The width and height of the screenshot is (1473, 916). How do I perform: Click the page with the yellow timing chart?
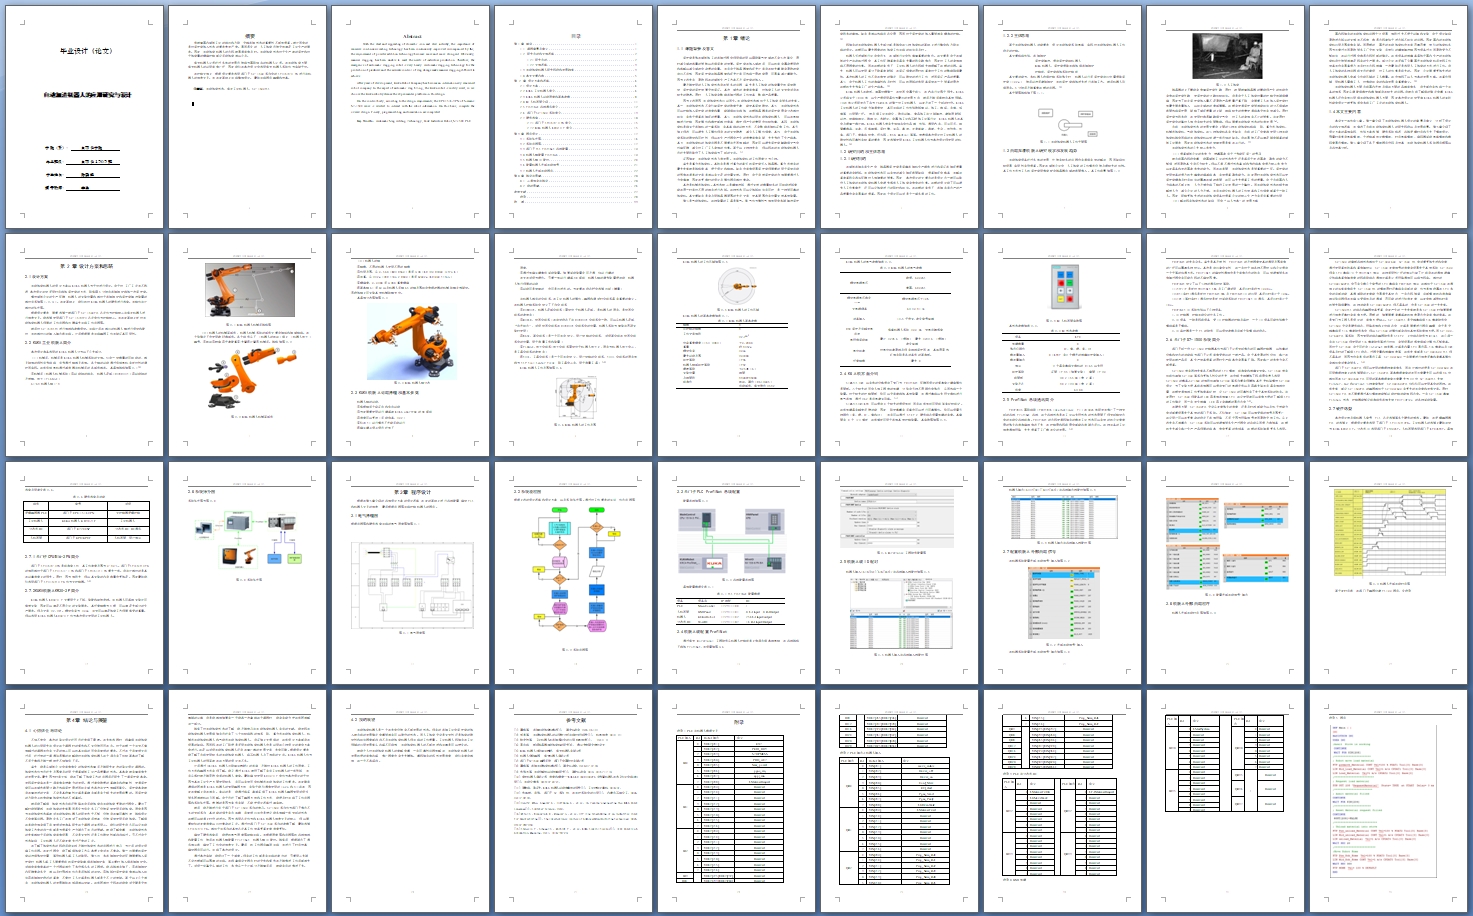(x=1389, y=572)
